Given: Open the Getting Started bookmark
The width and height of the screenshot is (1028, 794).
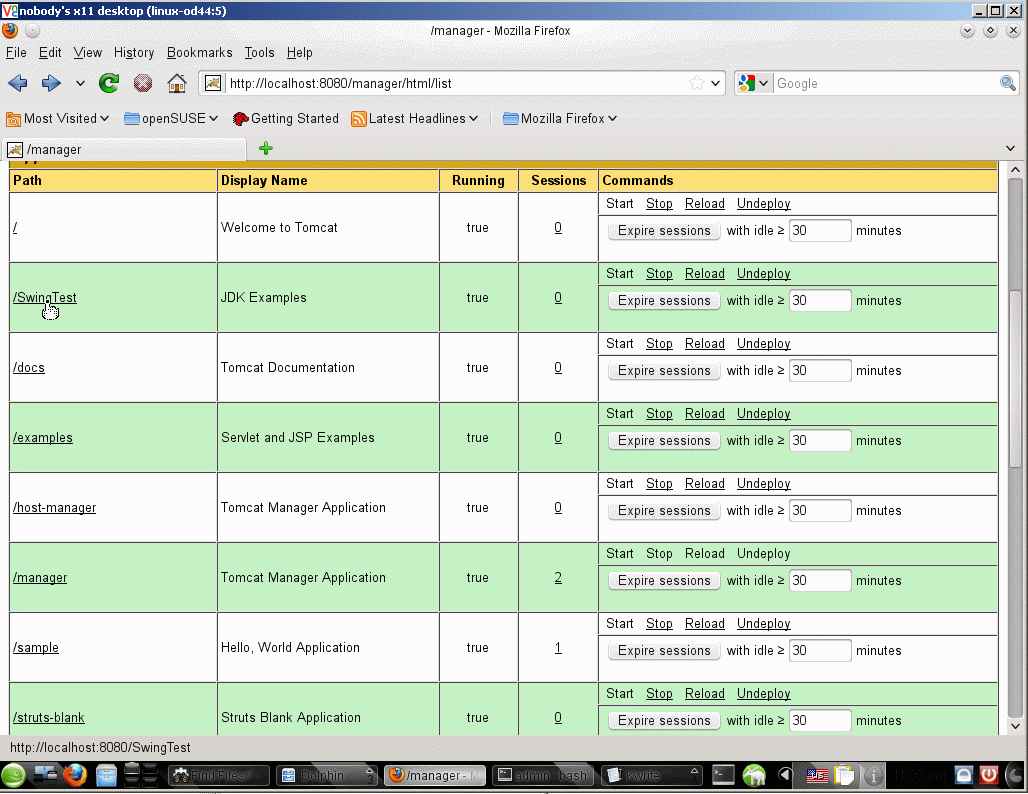Looking at the screenshot, I should [286, 119].
